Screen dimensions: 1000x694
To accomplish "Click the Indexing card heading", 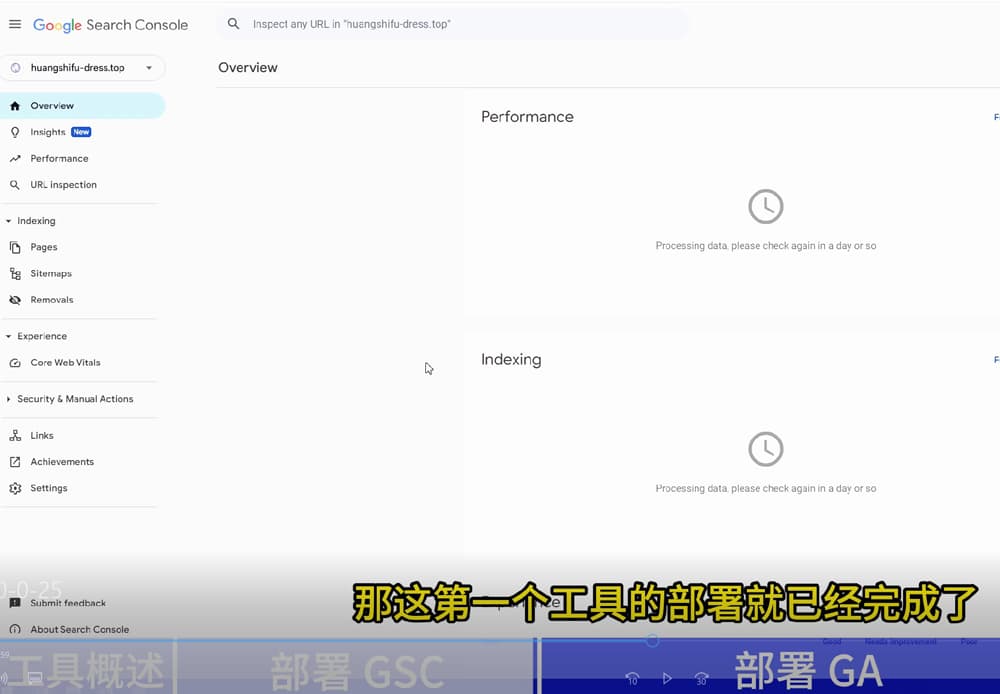I will click(x=511, y=360).
